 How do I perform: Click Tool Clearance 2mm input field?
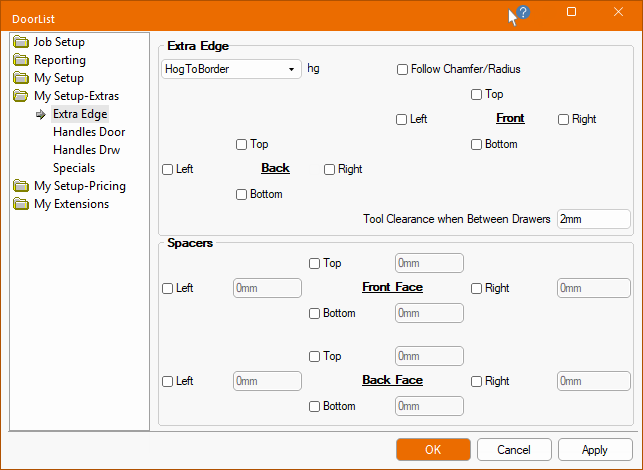tap(593, 219)
